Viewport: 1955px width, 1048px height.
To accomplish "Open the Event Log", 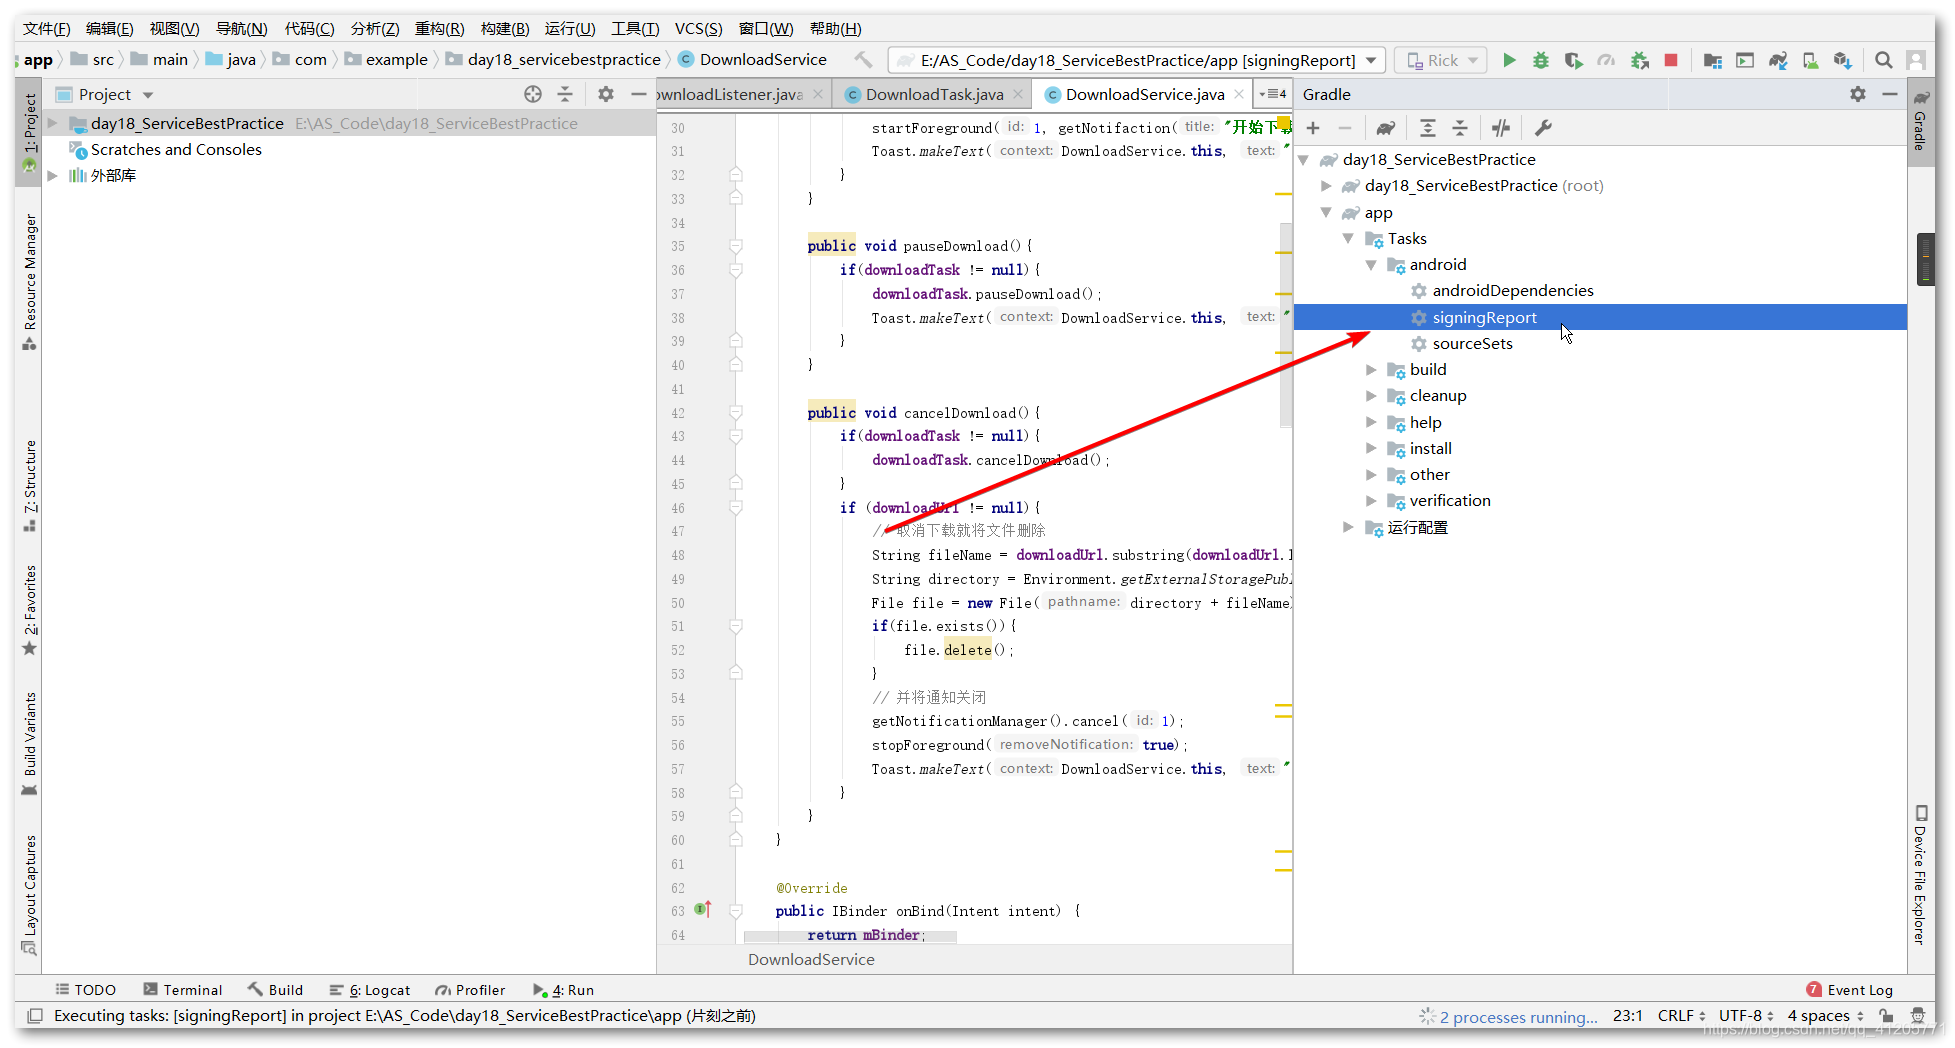I will click(1850, 990).
